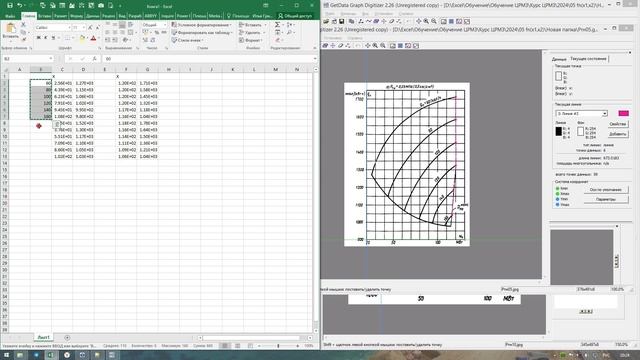The height and width of the screenshot is (360, 640).
Task: Select pan move tool in Graph Digitizer top toolbar
Action: (418, 21)
